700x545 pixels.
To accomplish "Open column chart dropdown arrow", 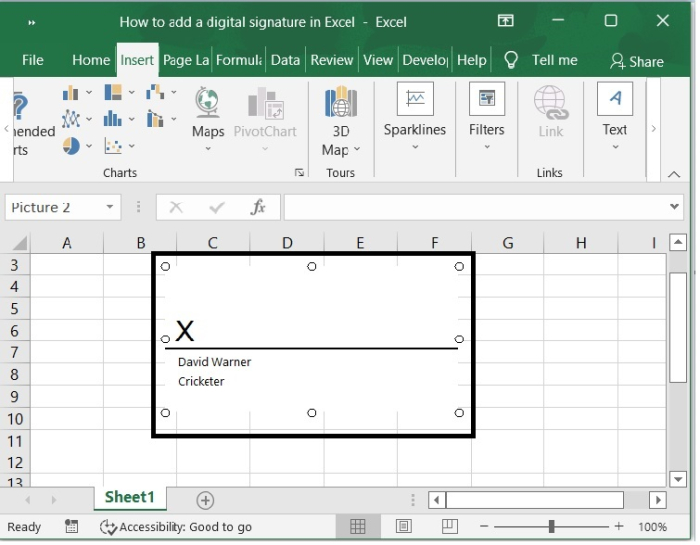I will click(89, 92).
